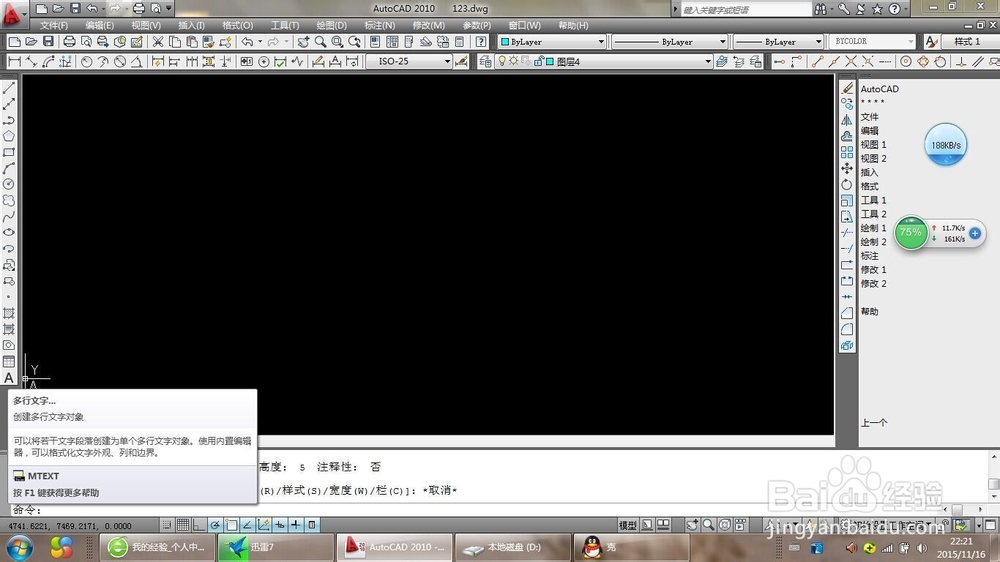
Task: Click the 模型 model space button
Action: coord(628,525)
